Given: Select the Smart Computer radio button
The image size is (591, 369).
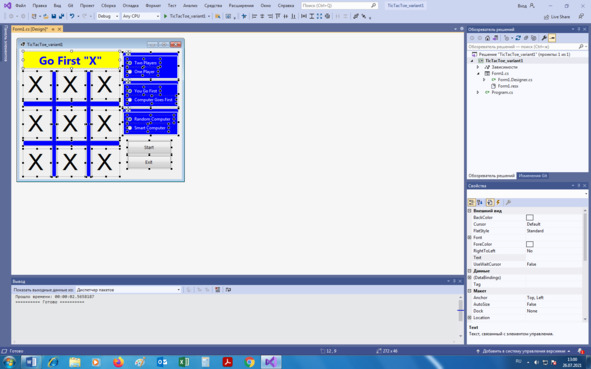Looking at the screenshot, I should [147, 128].
